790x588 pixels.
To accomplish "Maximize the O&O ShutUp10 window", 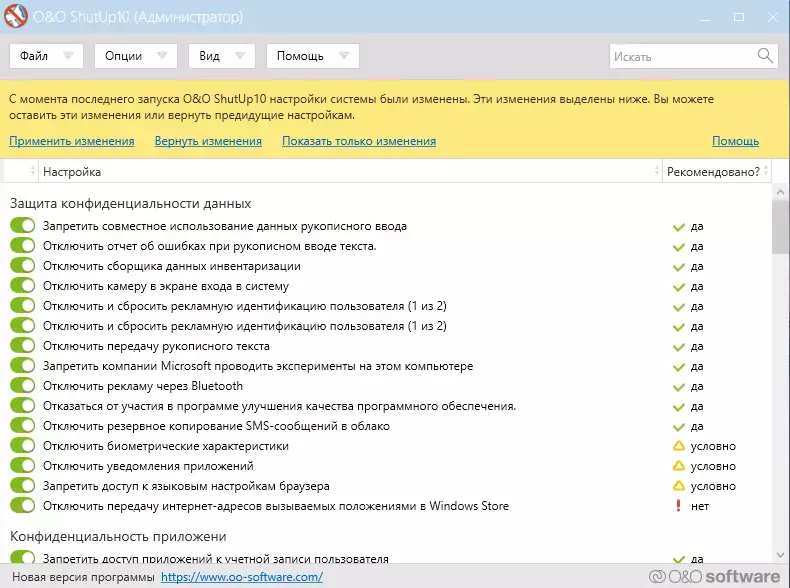I will pyautogui.click(x=739, y=17).
